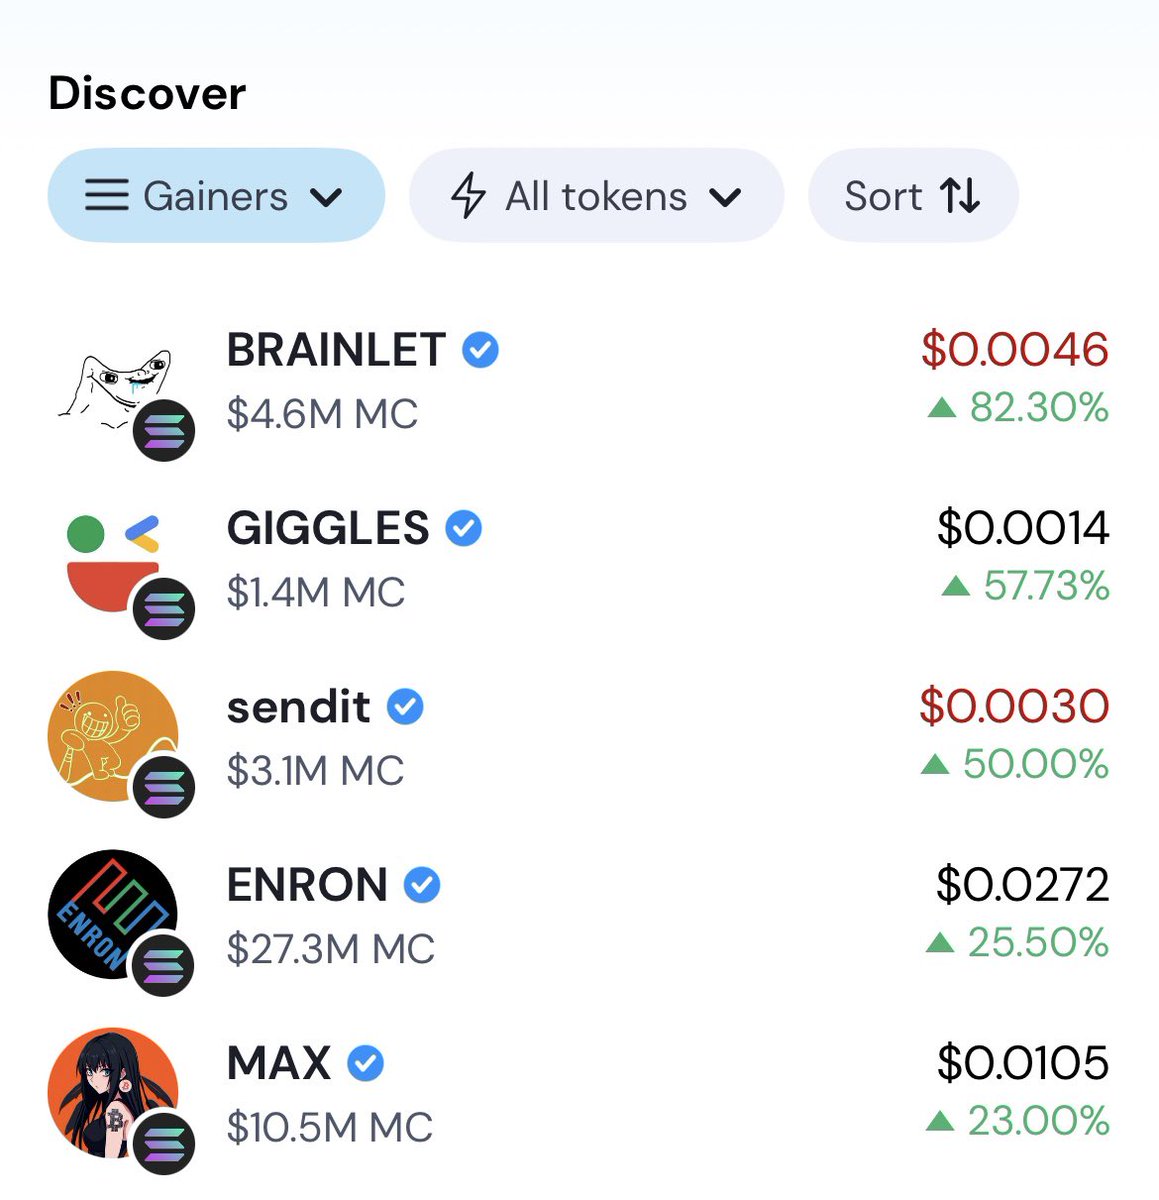Viewport: 1159px width, 1200px height.
Task: Open the Sort order arrows
Action: [960, 196]
